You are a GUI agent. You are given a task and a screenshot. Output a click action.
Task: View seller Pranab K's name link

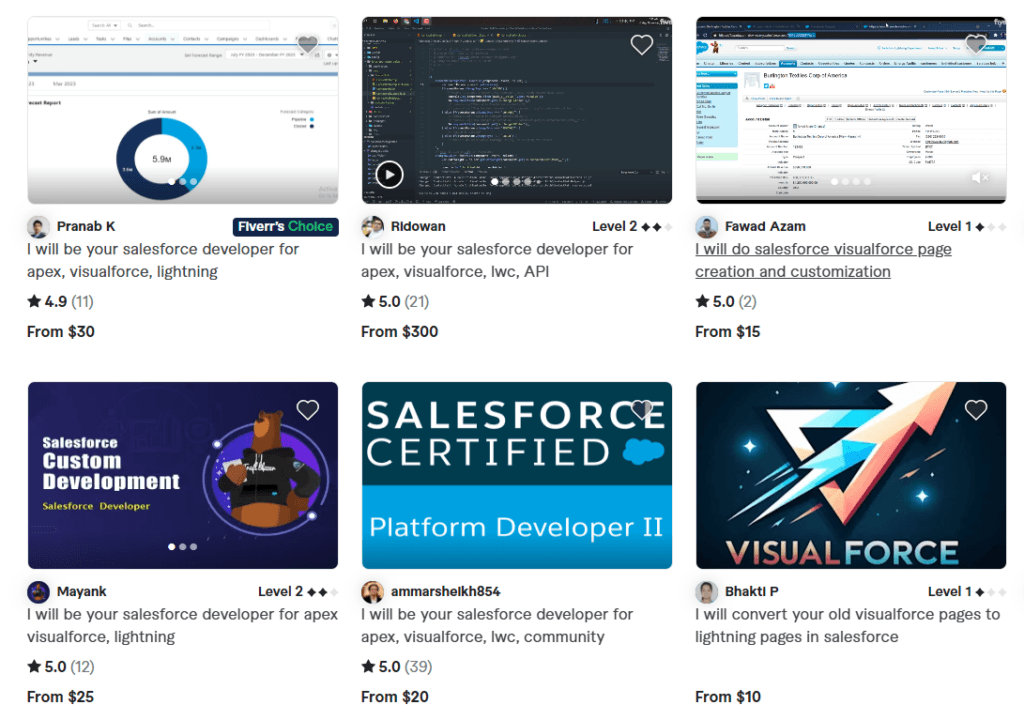point(86,226)
